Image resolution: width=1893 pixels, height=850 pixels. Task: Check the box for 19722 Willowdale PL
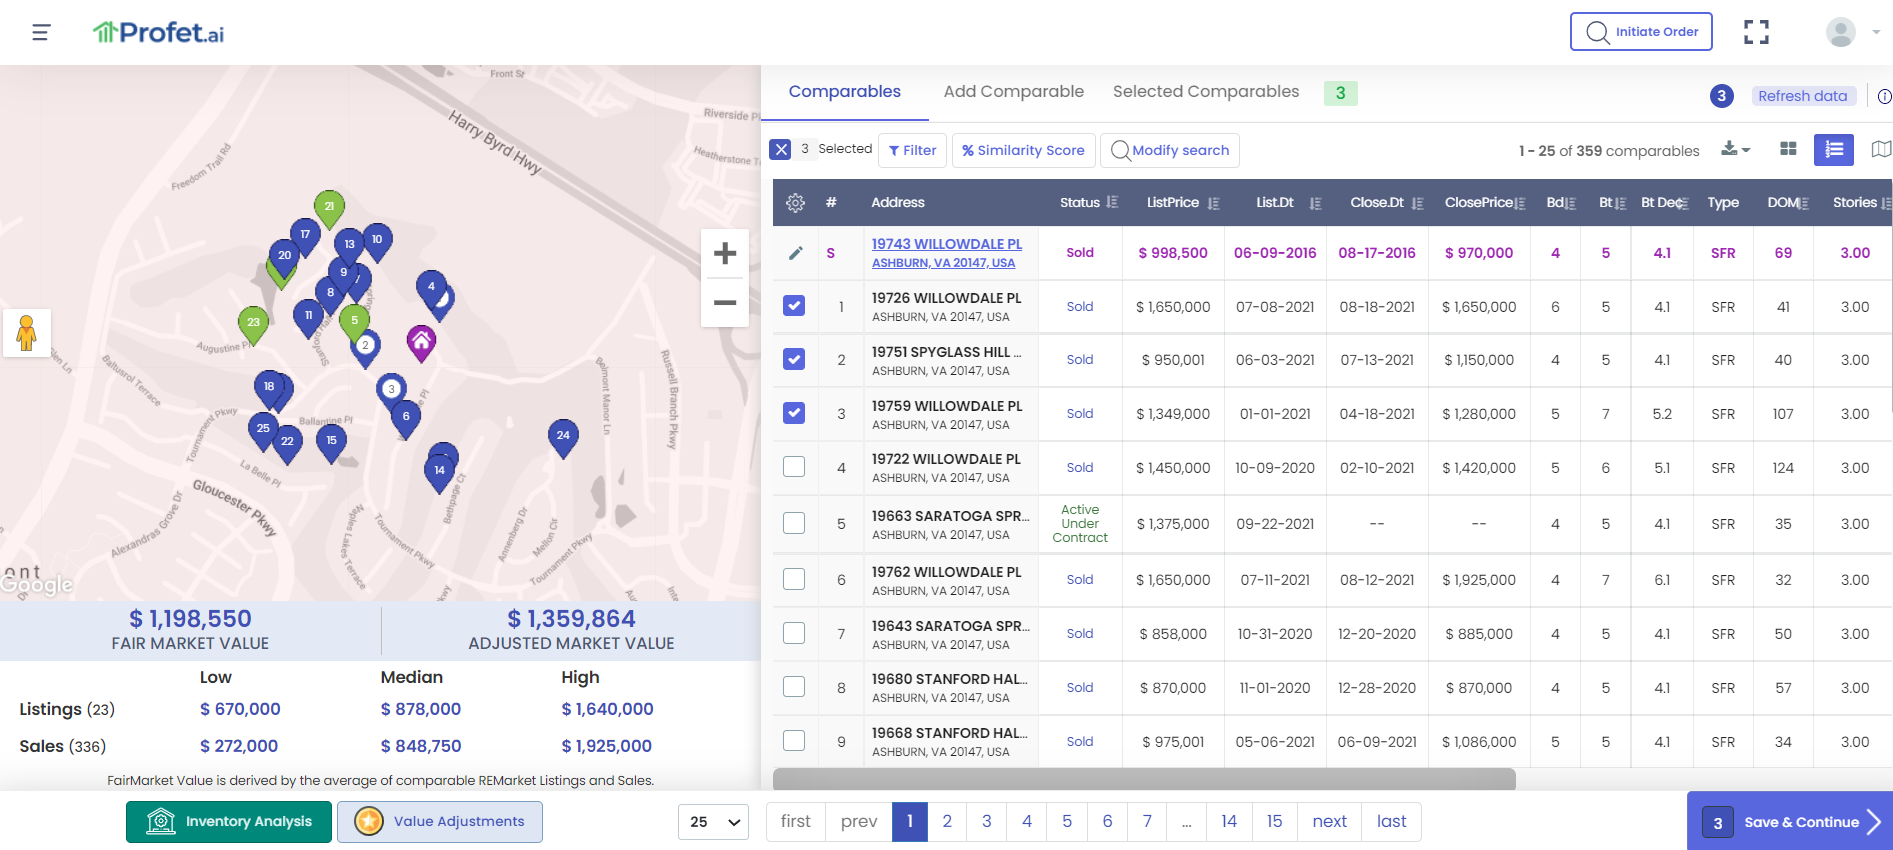click(794, 467)
